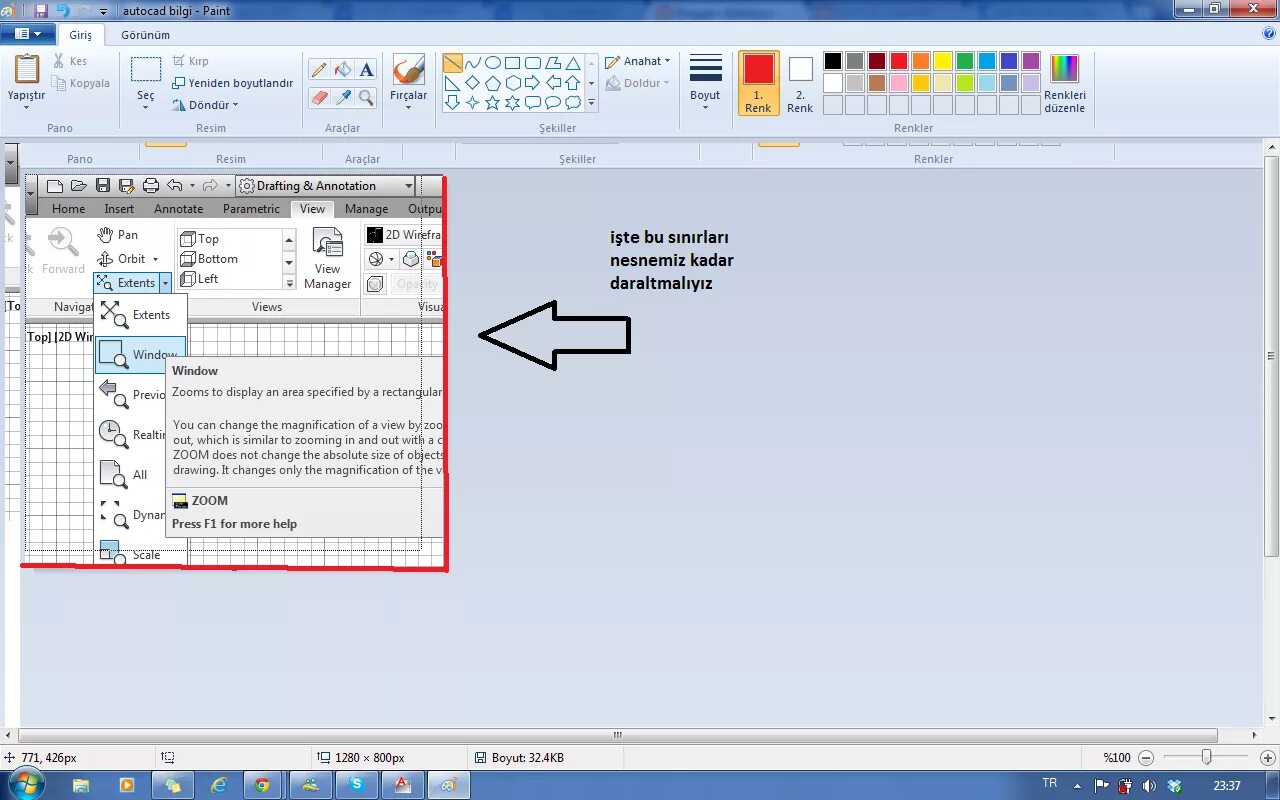Screen dimensions: 1280x800
Task: Pick the green color swatch
Action: coord(965,61)
